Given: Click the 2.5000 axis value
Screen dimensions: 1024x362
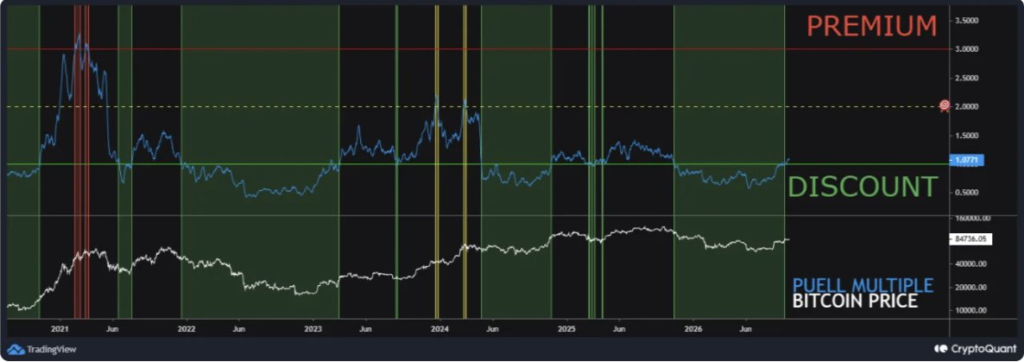Looking at the screenshot, I should click(x=966, y=78).
